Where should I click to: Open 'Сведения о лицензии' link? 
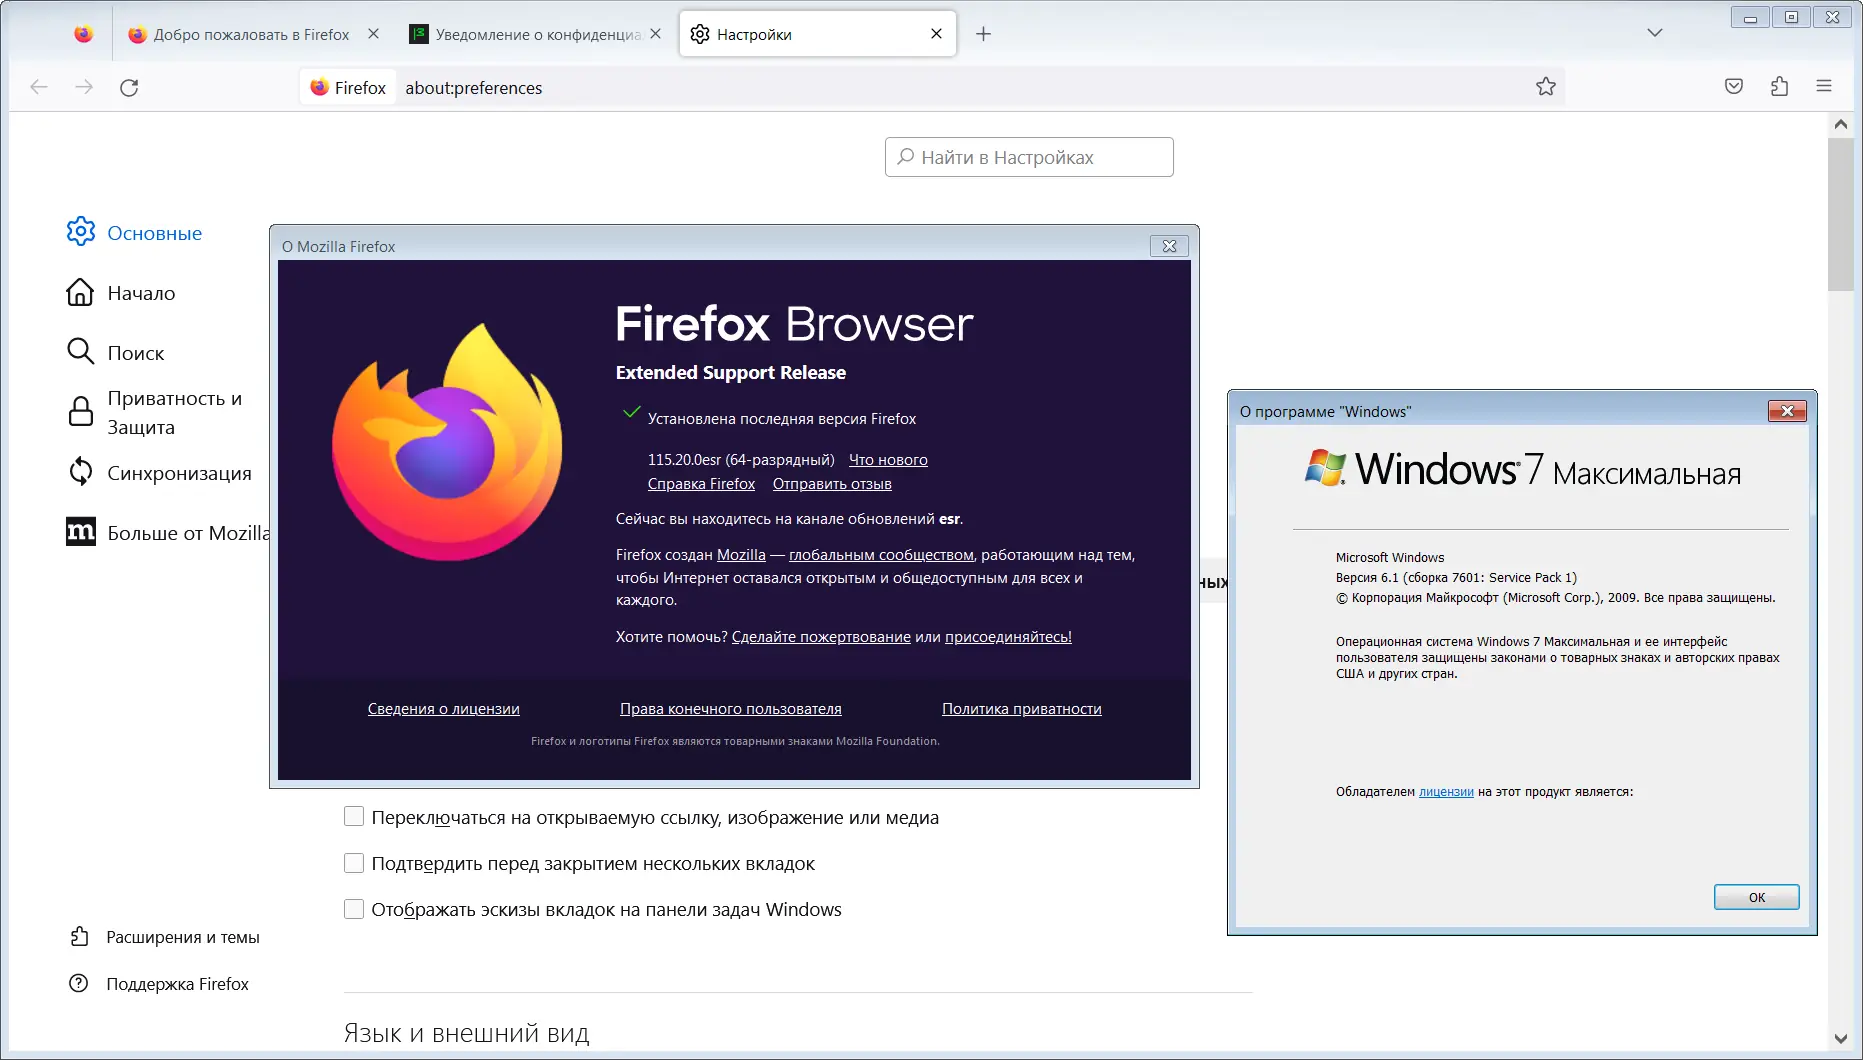click(444, 709)
